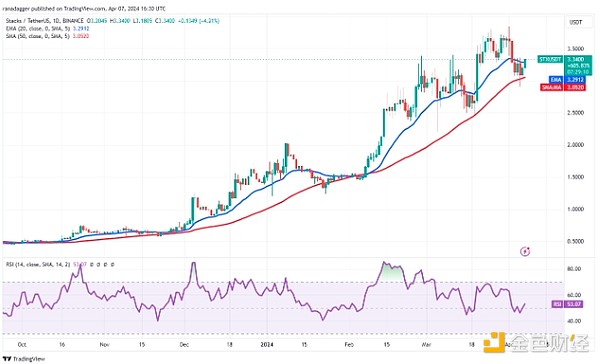Screen dimensions: 600x364
Task: Click the 80.00 level on RSI scale
Action: tap(574, 269)
